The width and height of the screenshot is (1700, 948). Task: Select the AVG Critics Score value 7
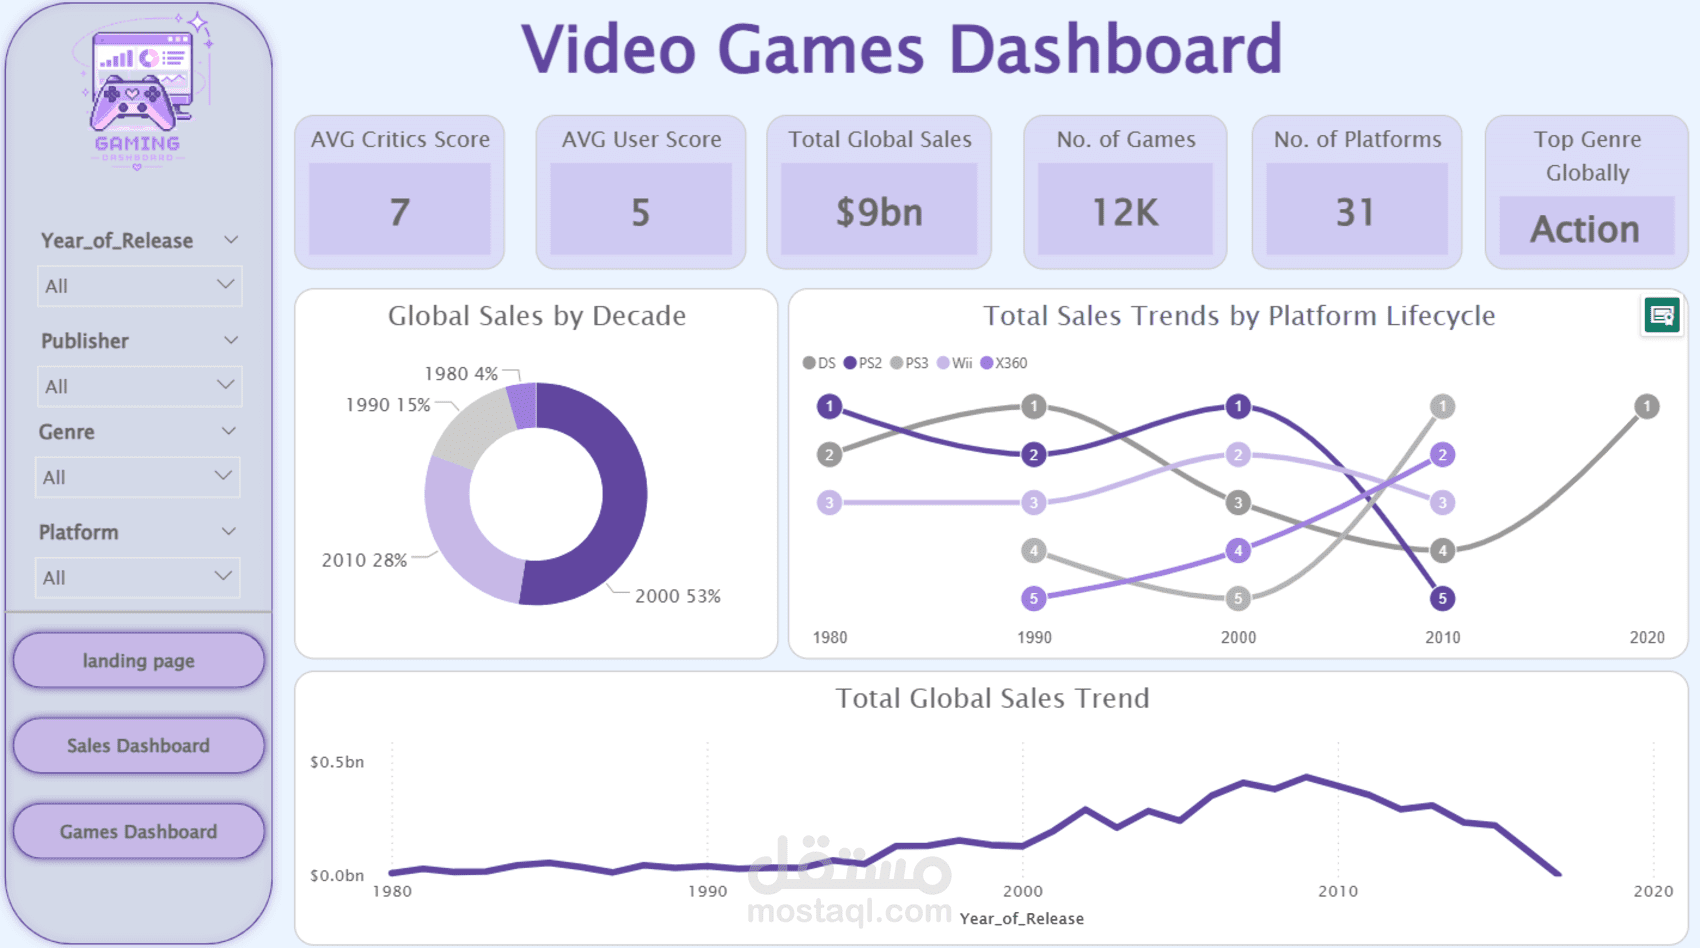point(400,212)
